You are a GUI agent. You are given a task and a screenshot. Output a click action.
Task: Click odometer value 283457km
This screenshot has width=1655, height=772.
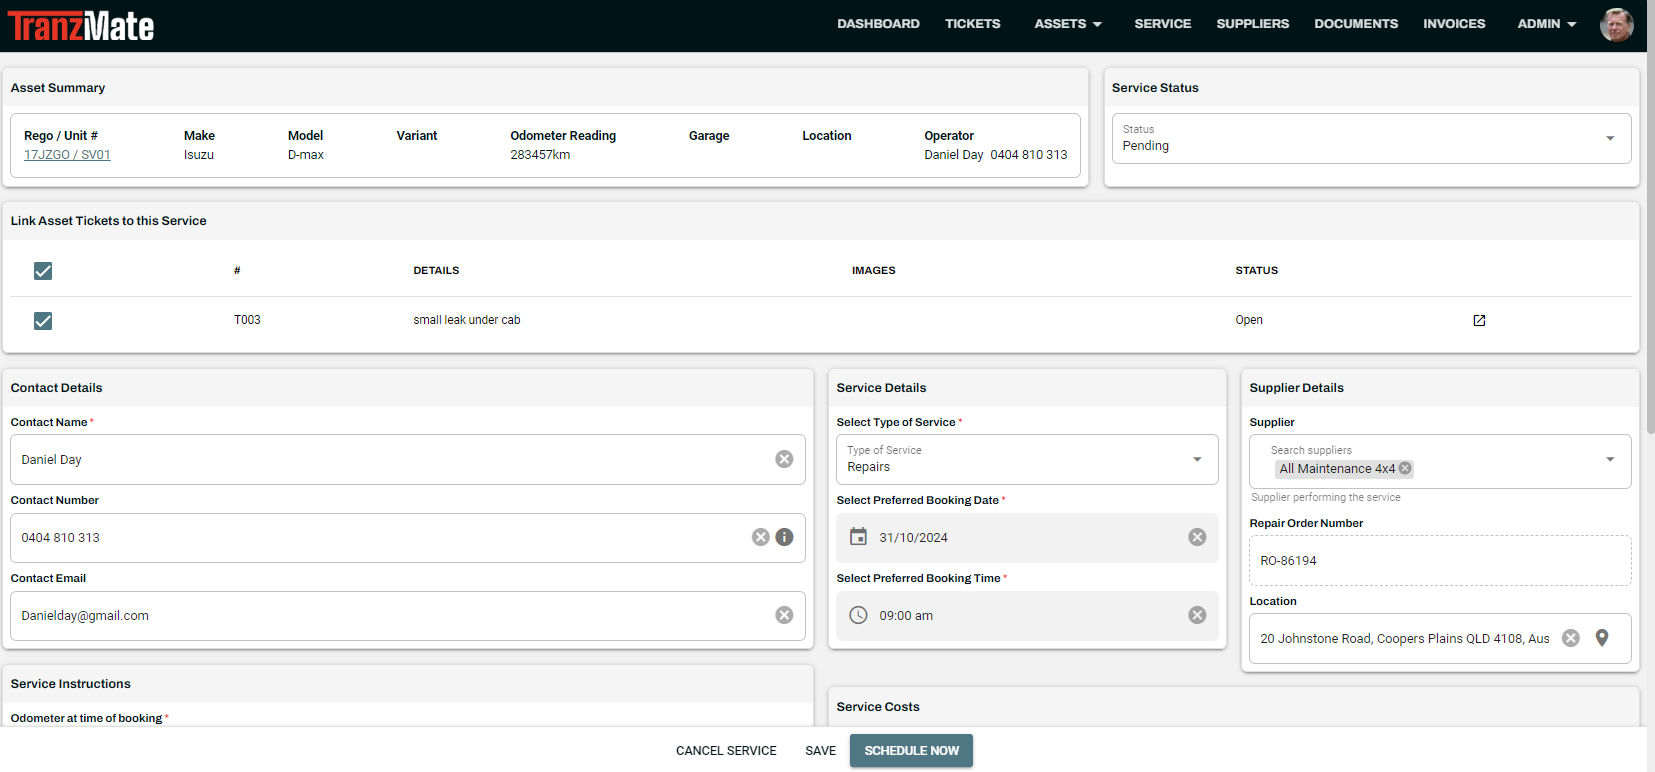[540, 155]
